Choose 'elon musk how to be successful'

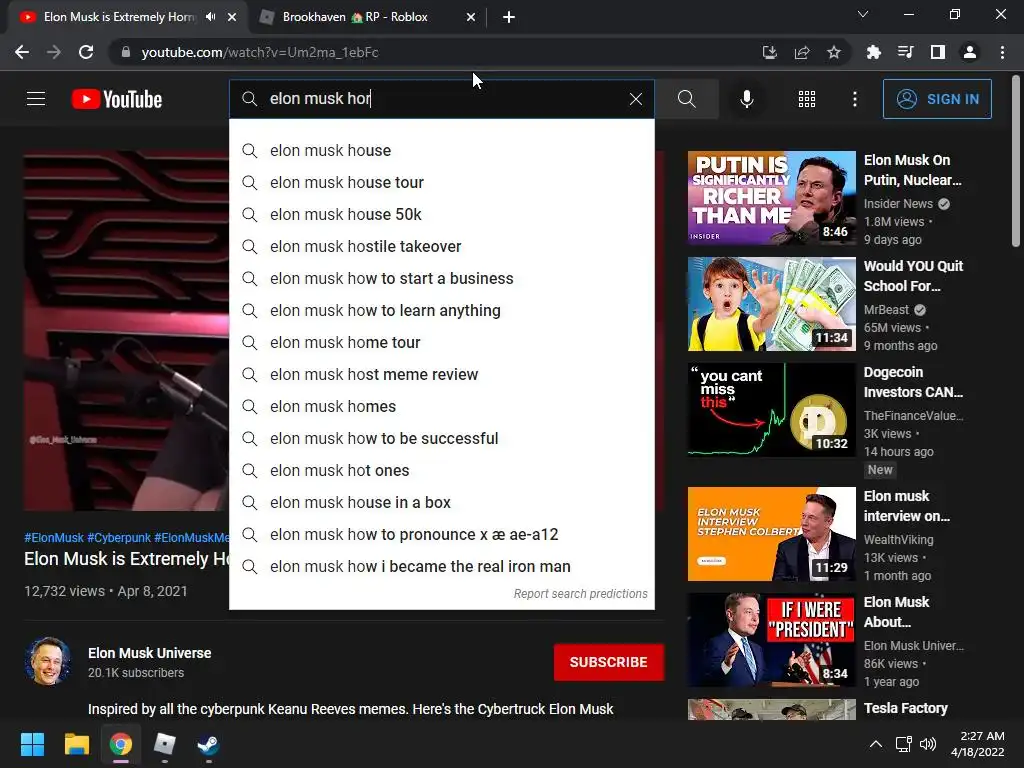(441, 438)
